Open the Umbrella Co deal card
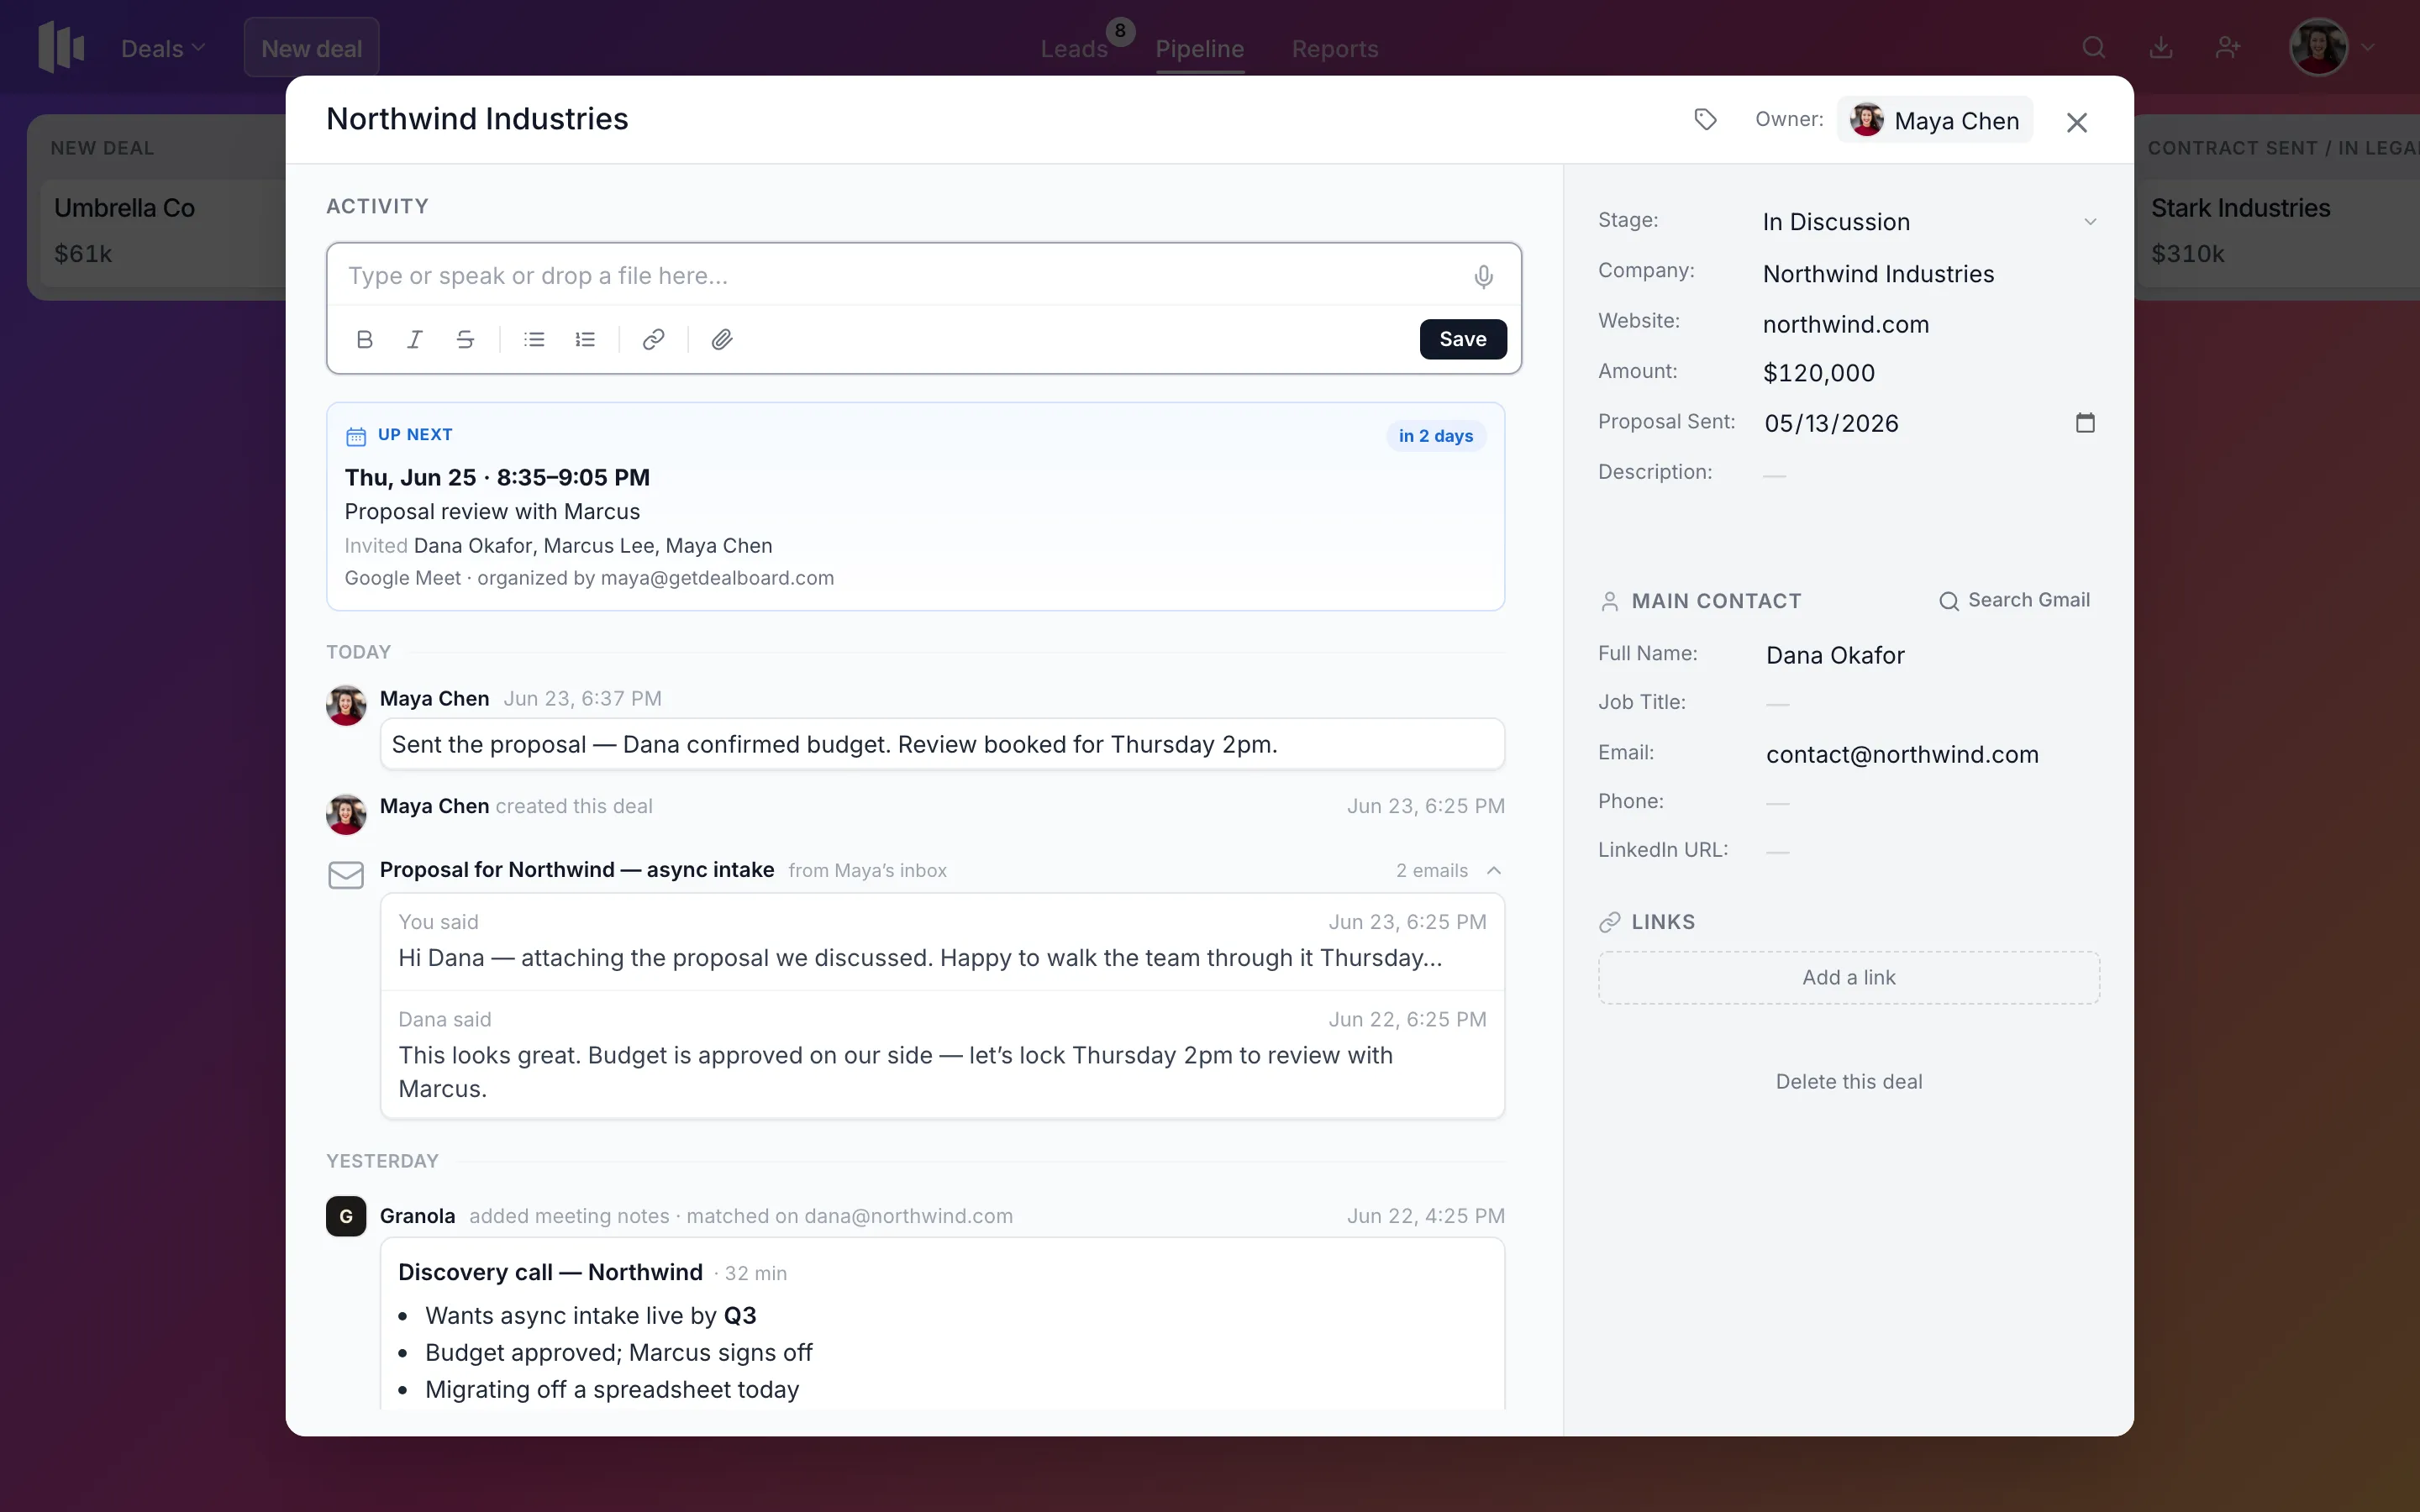 163,232
